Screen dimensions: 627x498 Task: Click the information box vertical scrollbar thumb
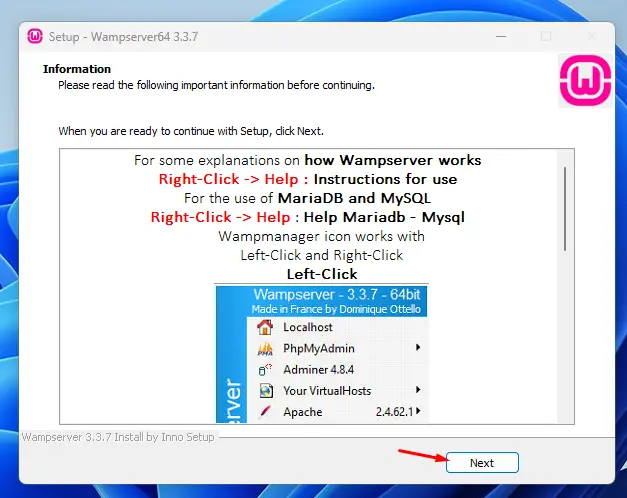pyautogui.click(x=565, y=209)
